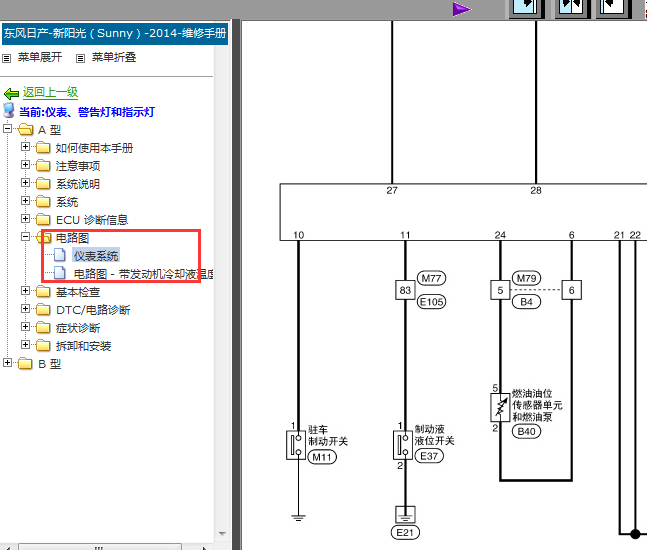Click the 电路图 - 带发动机冷却液温度 document icon
The height and width of the screenshot is (550, 647).
coord(60,273)
